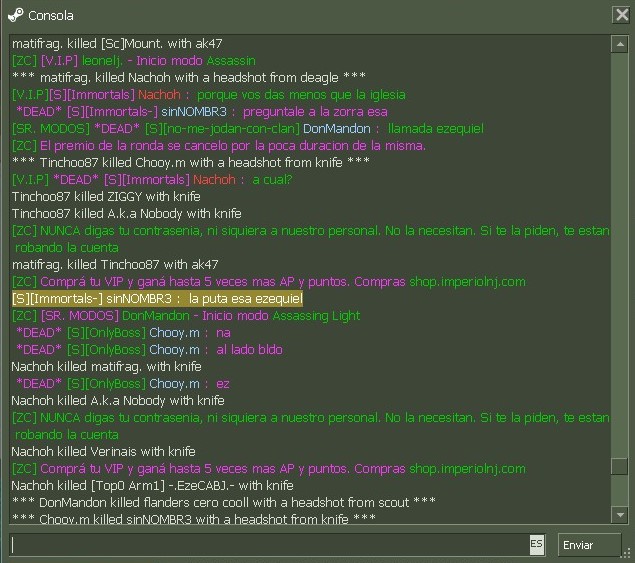Select 'Nachoh killed Verinais with knife'

103,452
